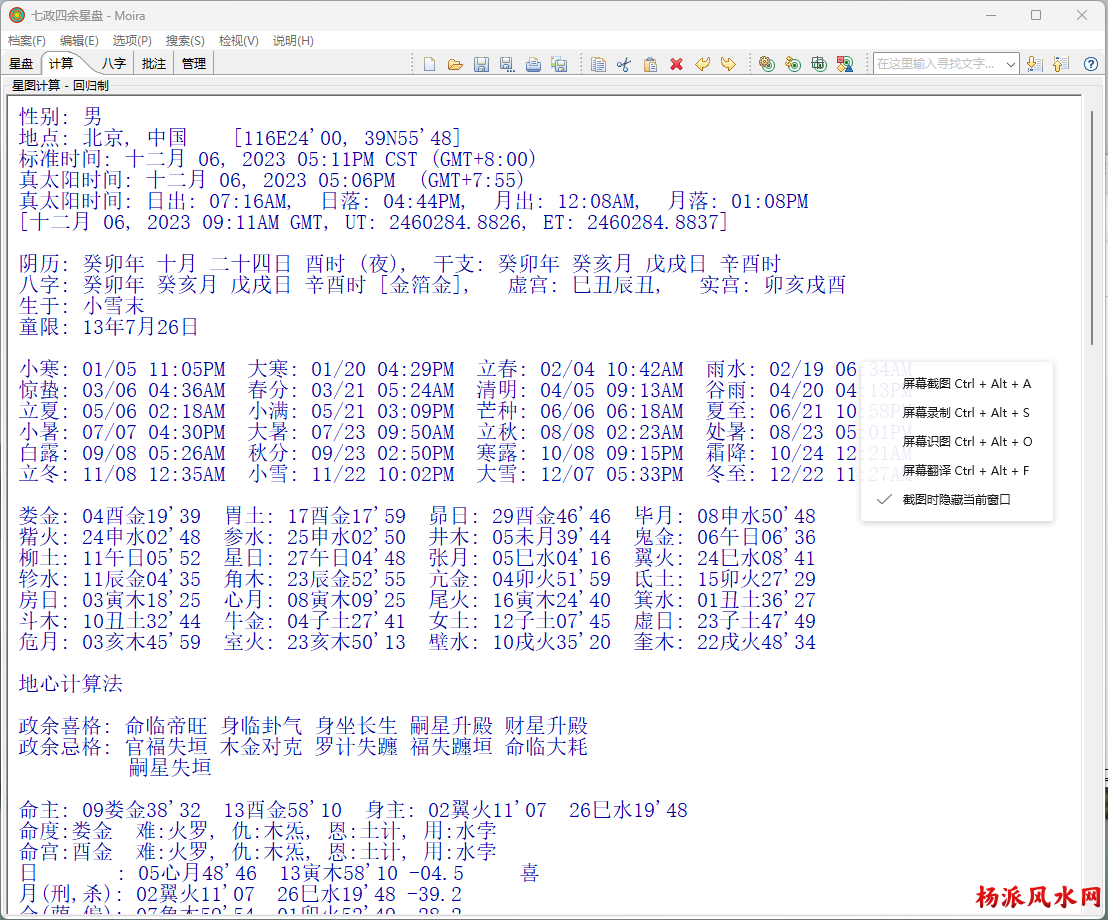
Task: Open the 检视(V) menu
Action: 238,41
